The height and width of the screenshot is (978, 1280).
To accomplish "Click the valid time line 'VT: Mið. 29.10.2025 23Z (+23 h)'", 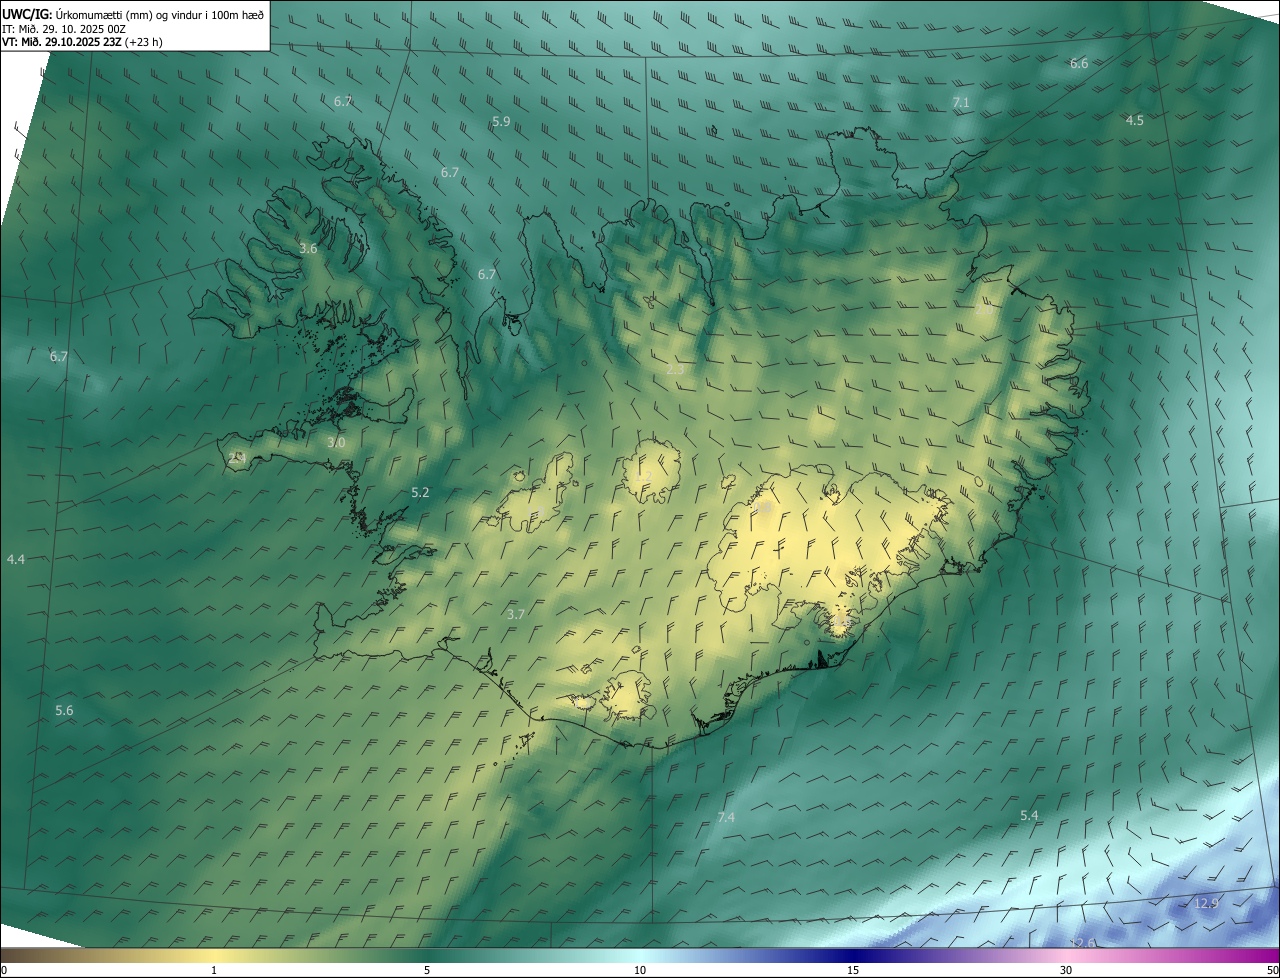I will pyautogui.click(x=82, y=42).
